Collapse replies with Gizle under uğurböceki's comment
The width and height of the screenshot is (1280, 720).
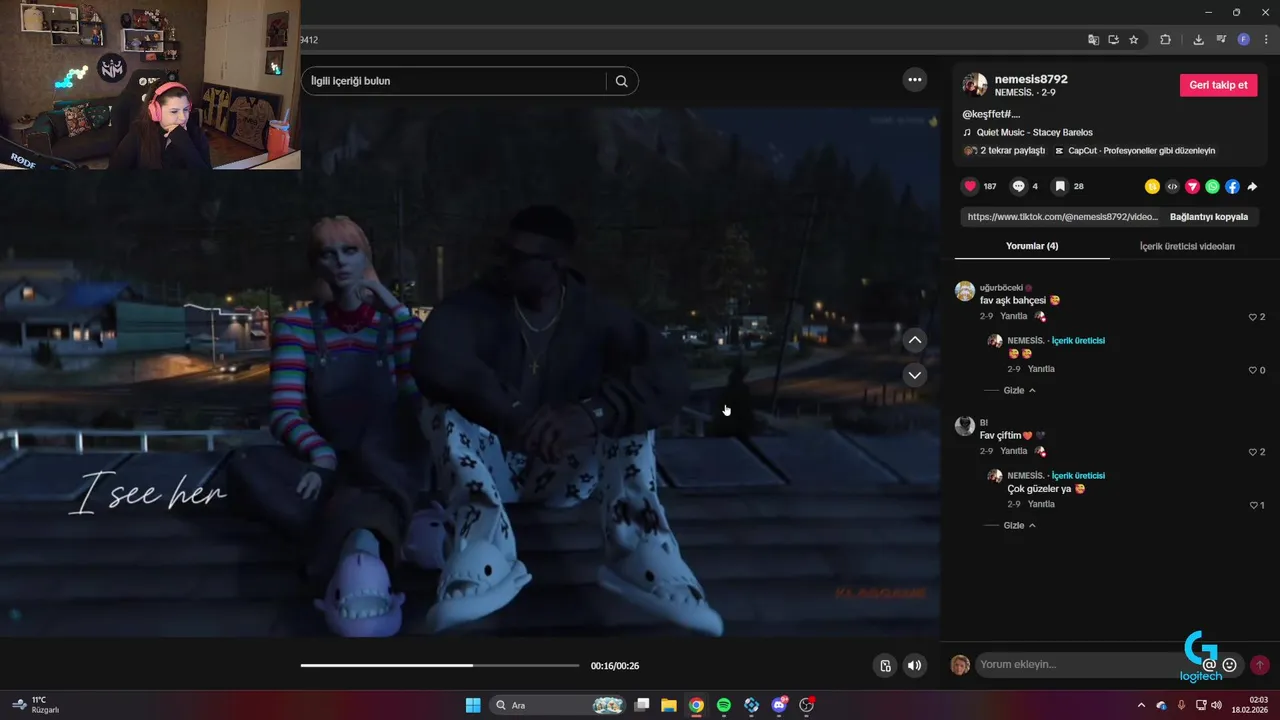click(1019, 390)
